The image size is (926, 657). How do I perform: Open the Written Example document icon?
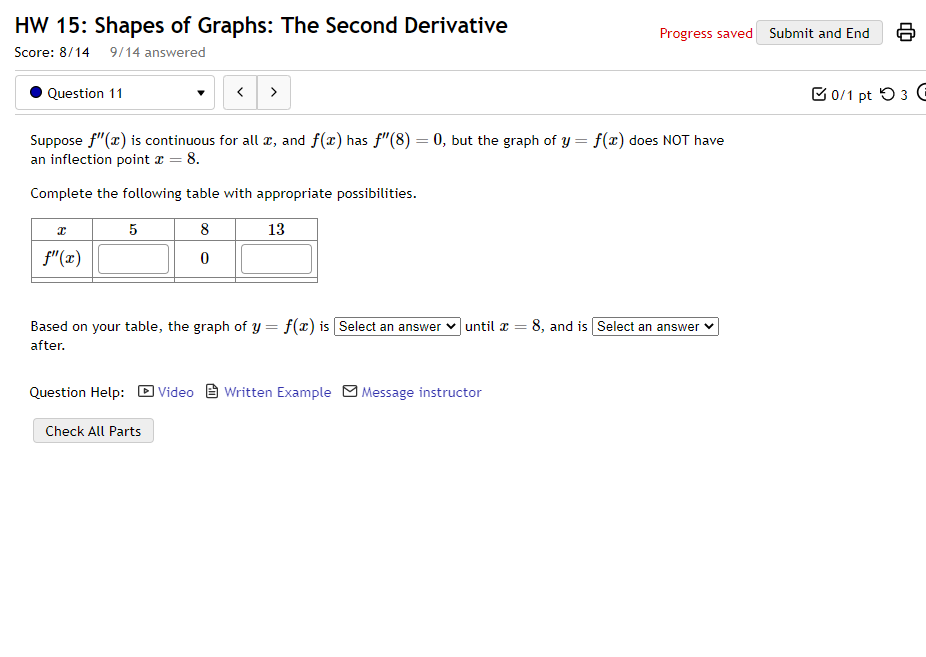tap(211, 391)
